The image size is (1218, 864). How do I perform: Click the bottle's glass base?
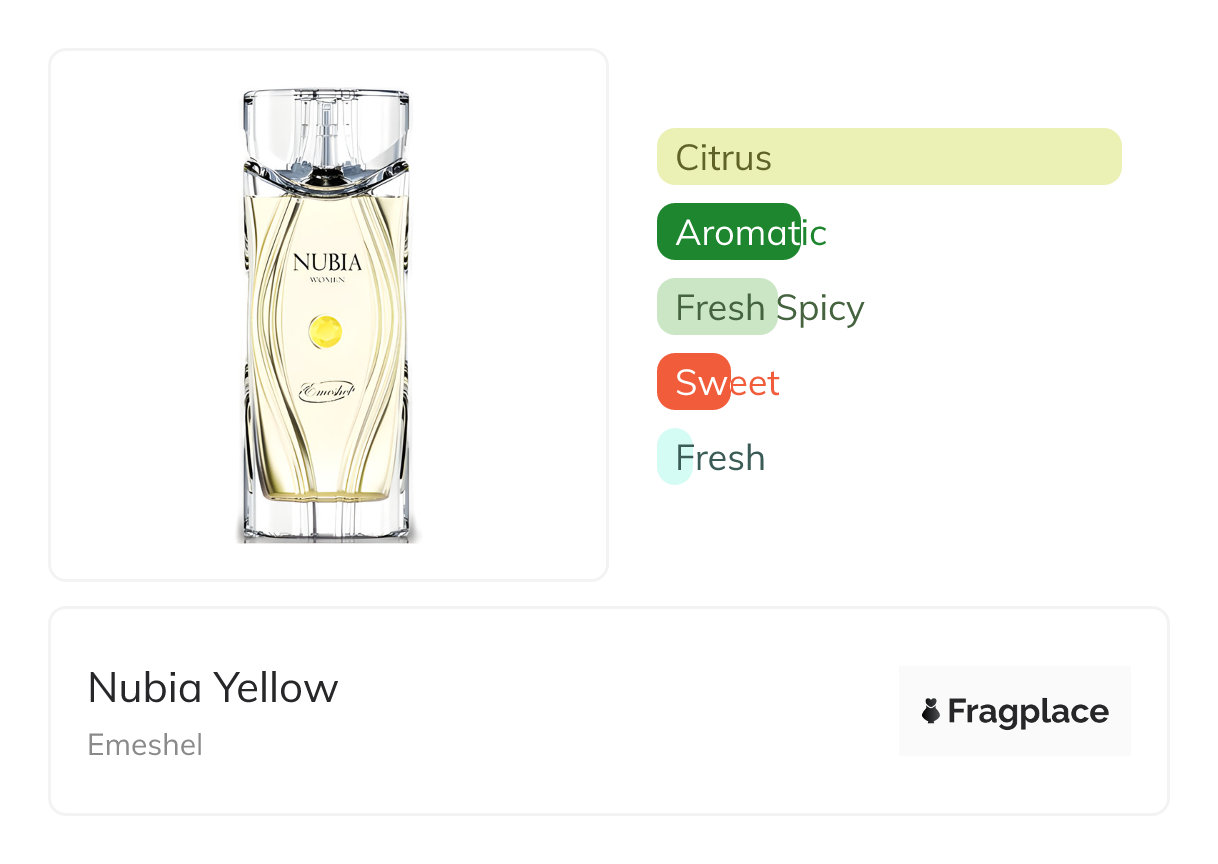(327, 520)
